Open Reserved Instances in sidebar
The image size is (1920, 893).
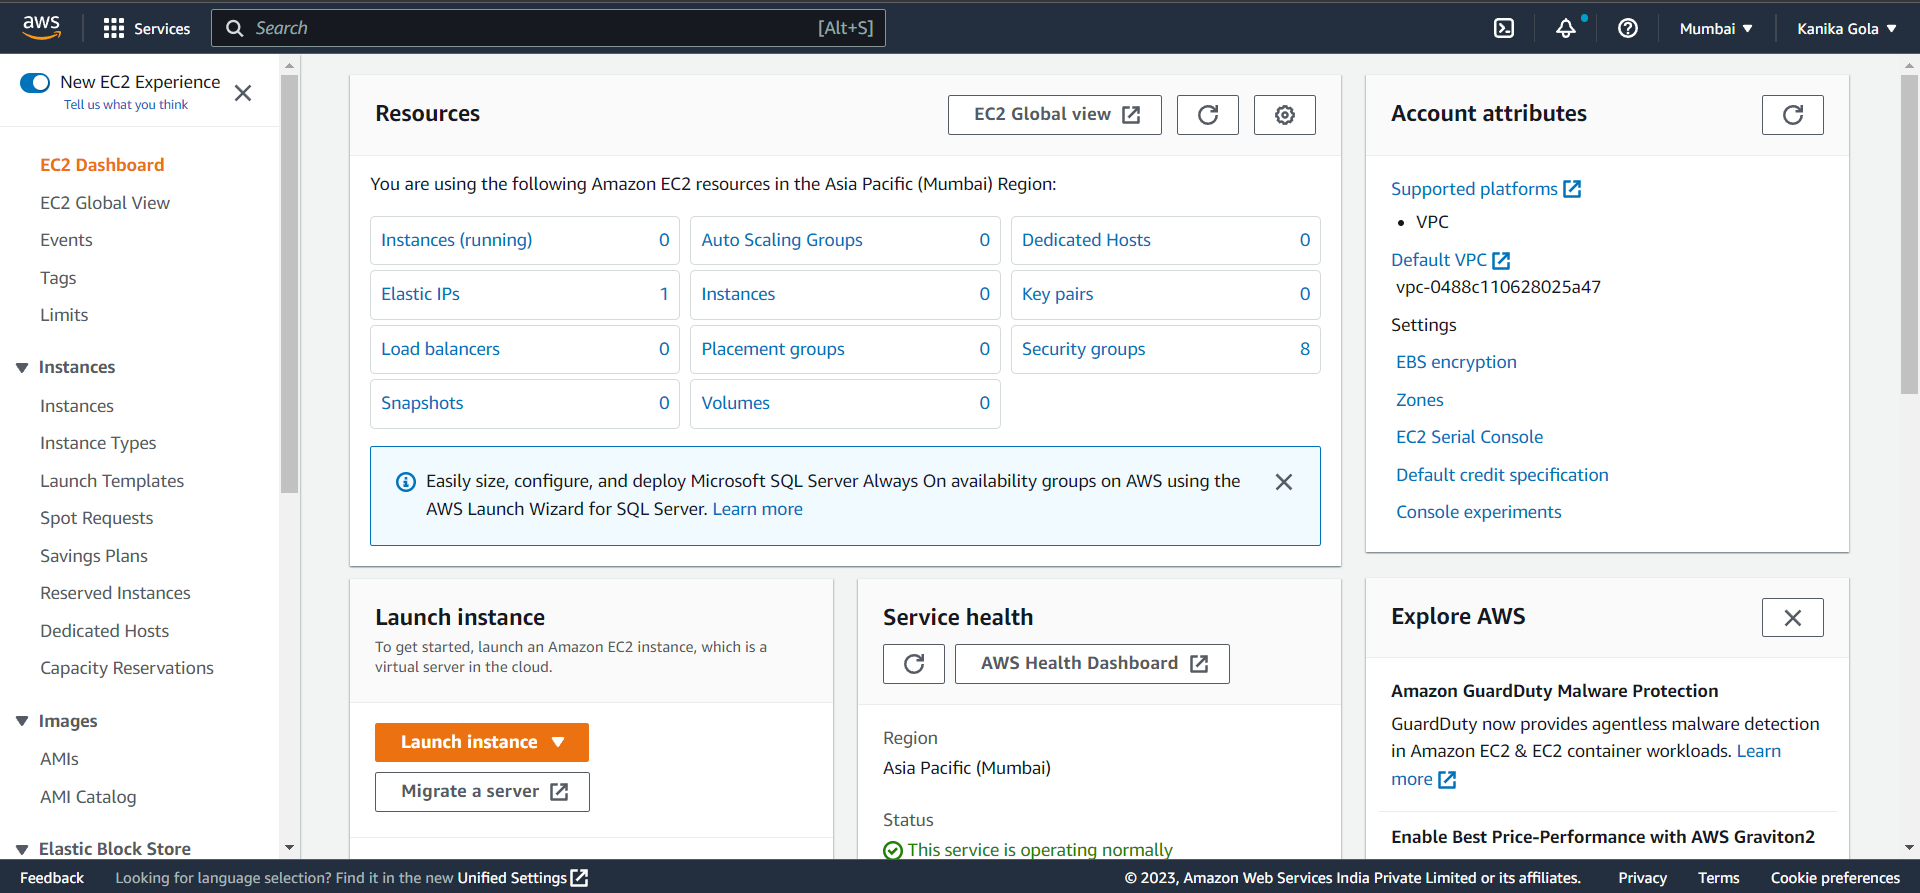pos(115,593)
